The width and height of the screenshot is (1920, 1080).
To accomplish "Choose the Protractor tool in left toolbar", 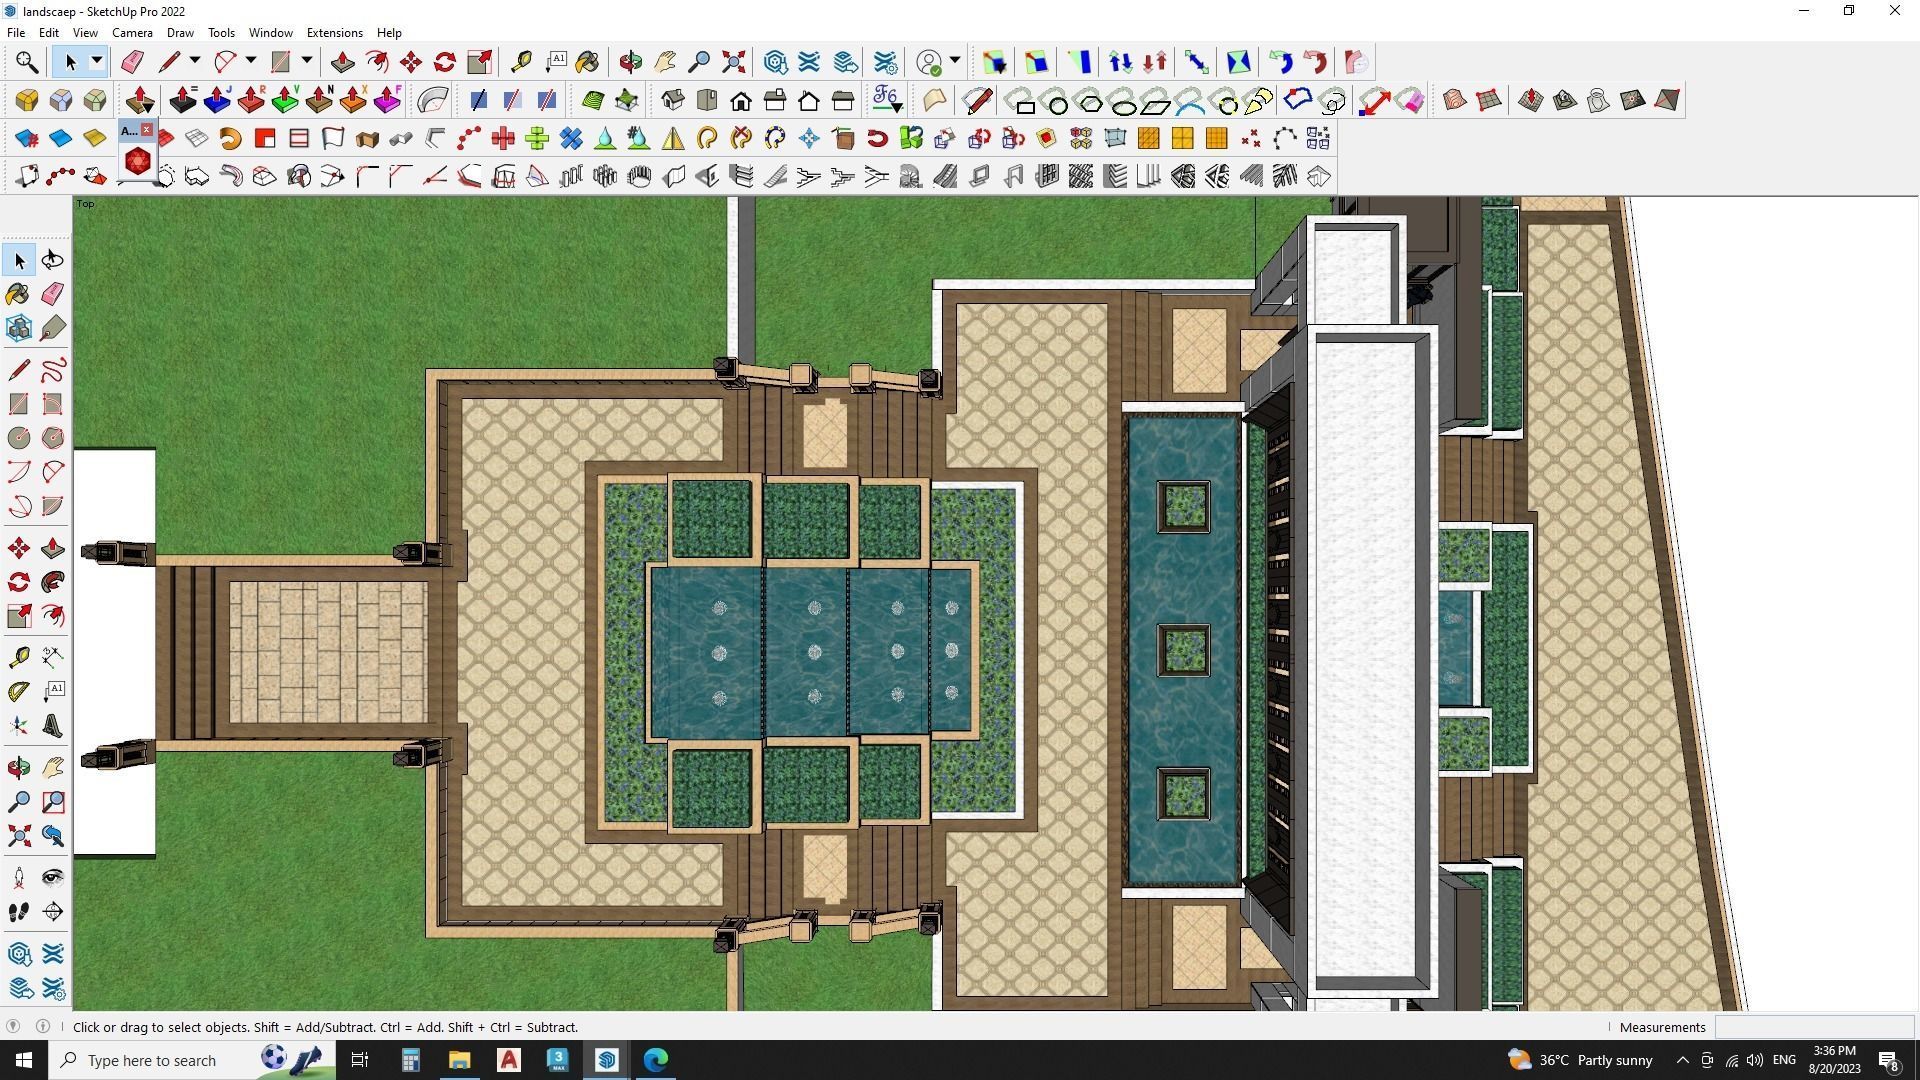I will (18, 691).
